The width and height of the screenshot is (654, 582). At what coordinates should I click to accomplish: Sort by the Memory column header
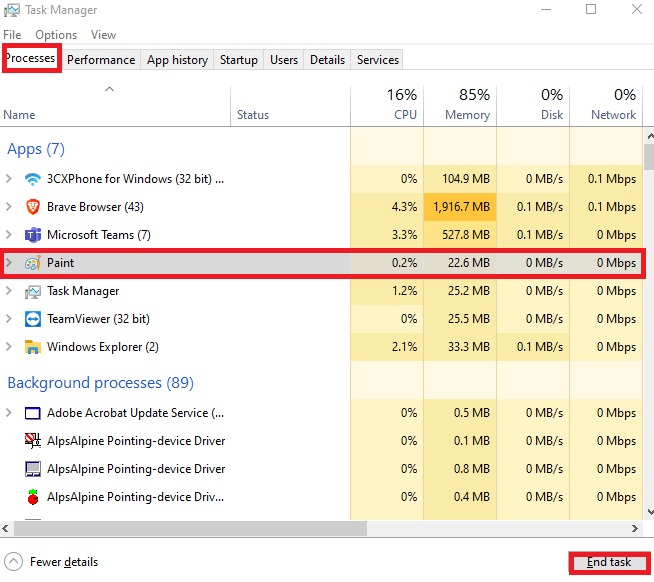coord(460,106)
